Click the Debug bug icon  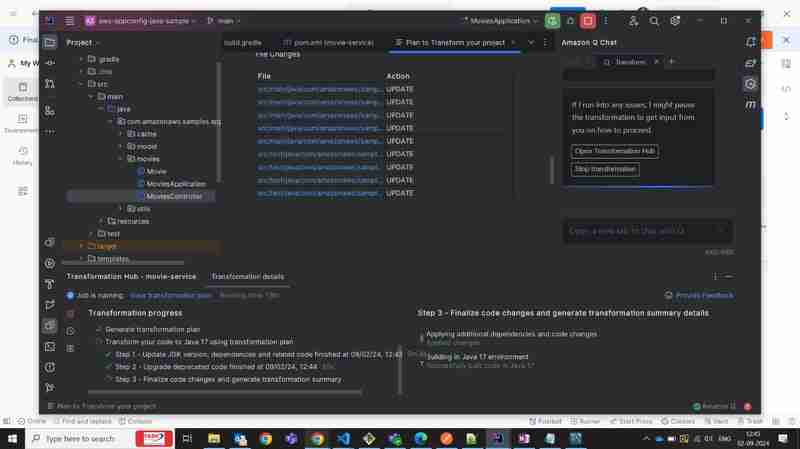pos(570,21)
